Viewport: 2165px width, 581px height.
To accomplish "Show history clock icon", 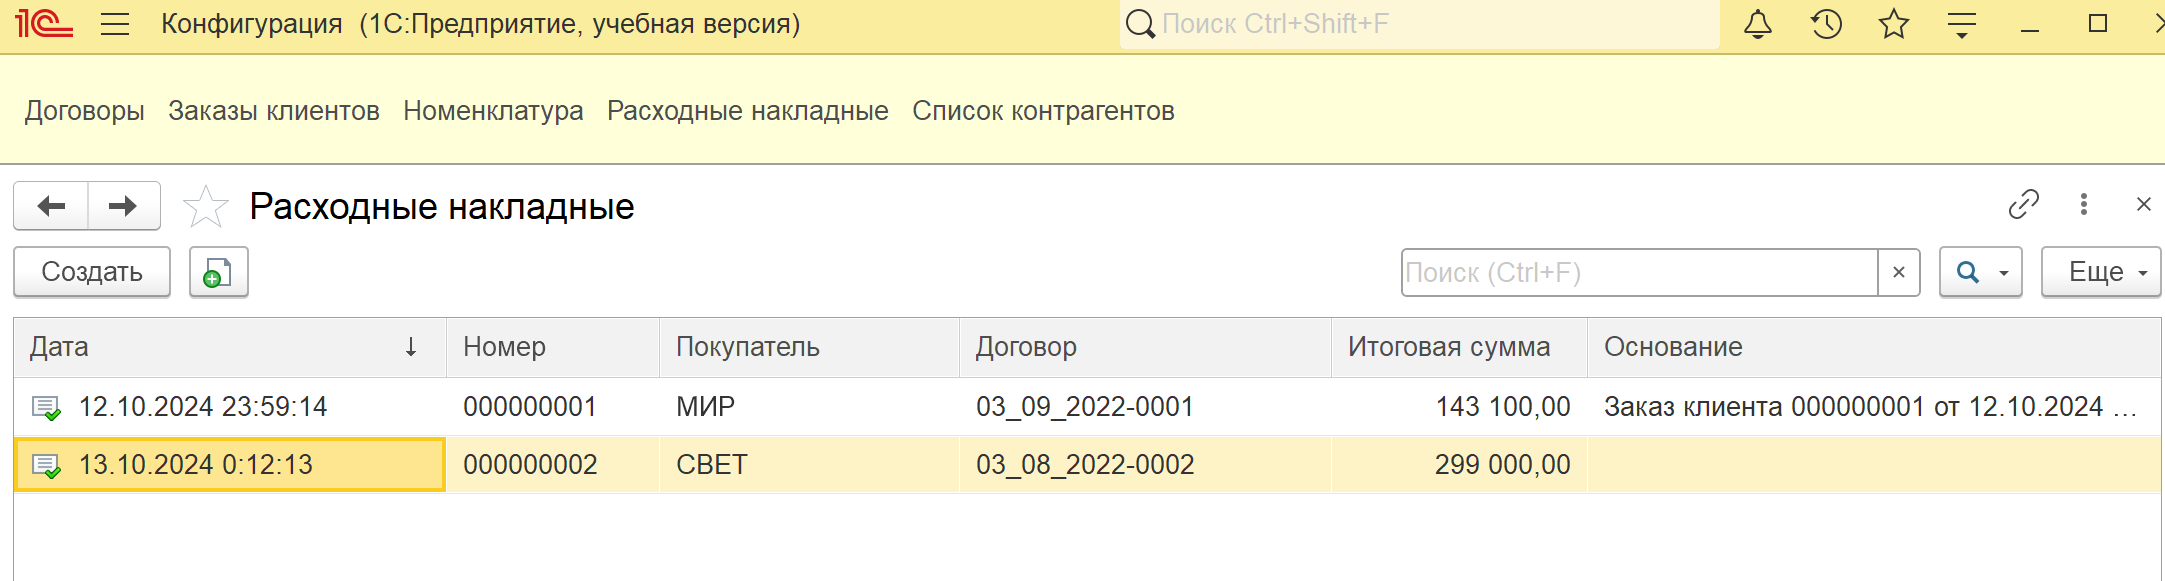I will click(x=1826, y=24).
